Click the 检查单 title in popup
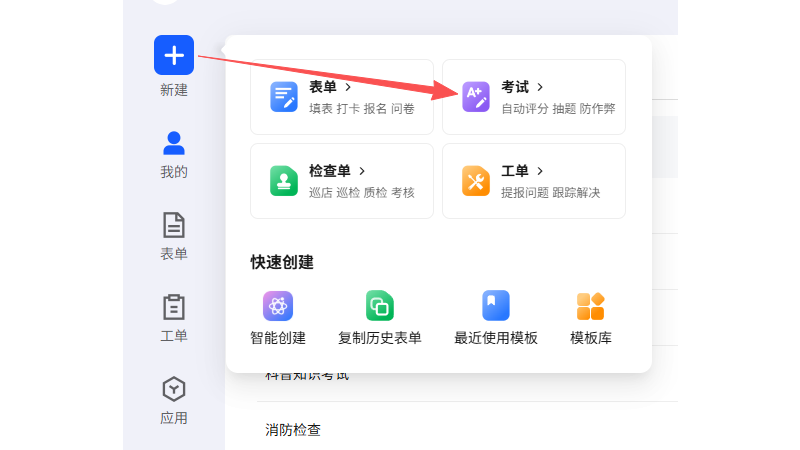The height and width of the screenshot is (450, 800). coord(330,171)
